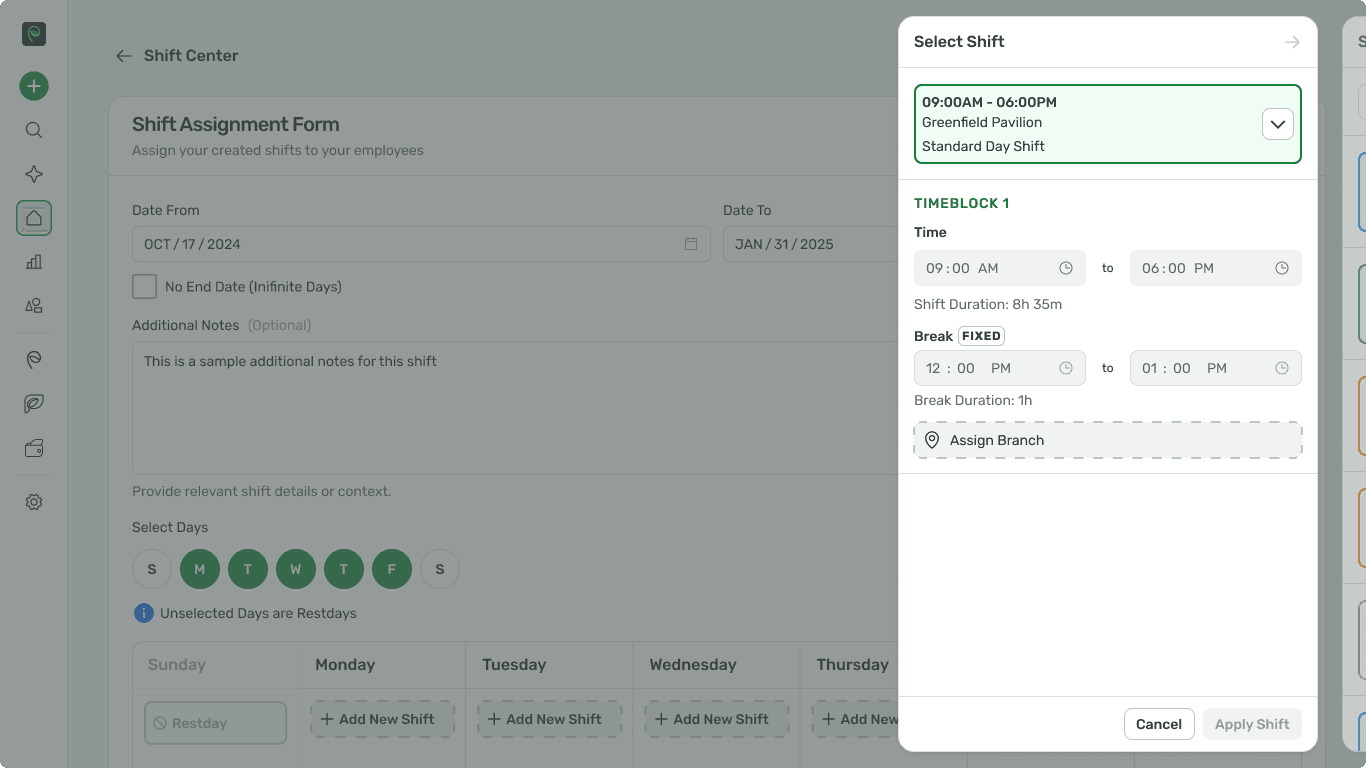
Task: Click the arrow icon in Select Shift header
Action: point(1292,42)
